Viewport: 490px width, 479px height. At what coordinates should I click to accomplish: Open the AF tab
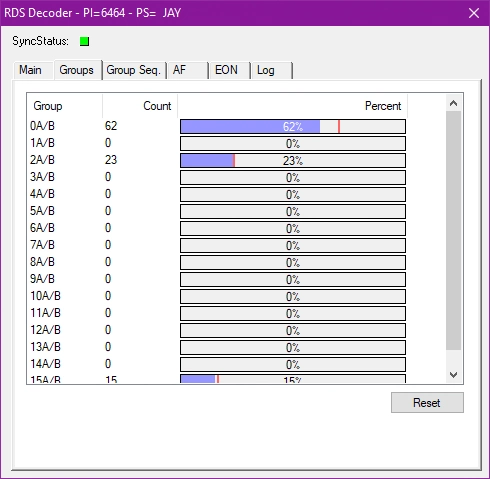188,70
